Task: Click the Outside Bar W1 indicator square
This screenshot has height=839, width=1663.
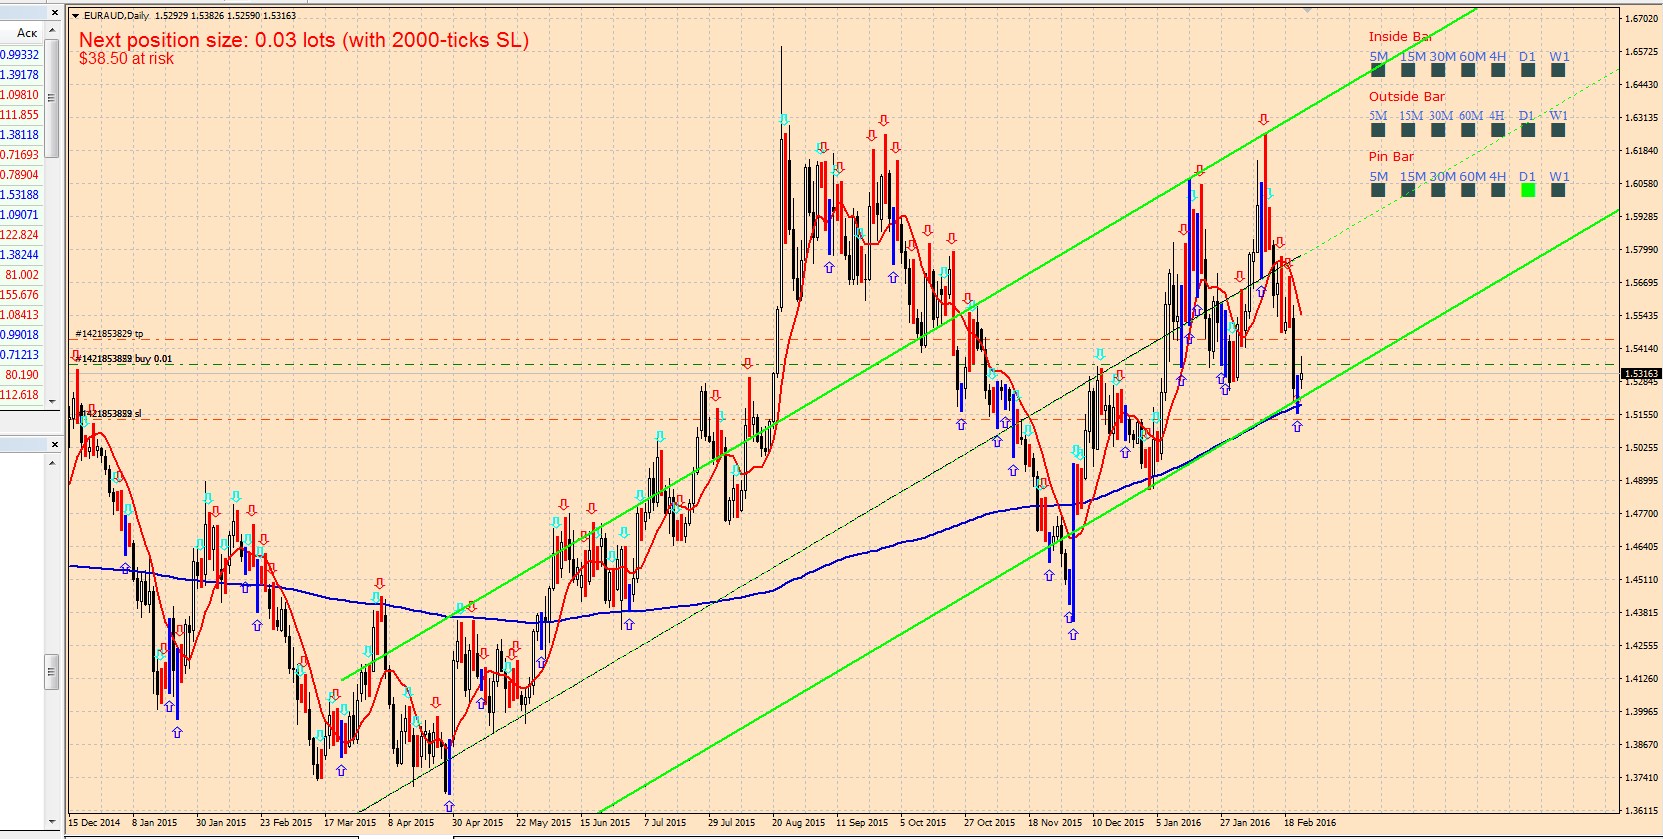Action: click(1558, 130)
